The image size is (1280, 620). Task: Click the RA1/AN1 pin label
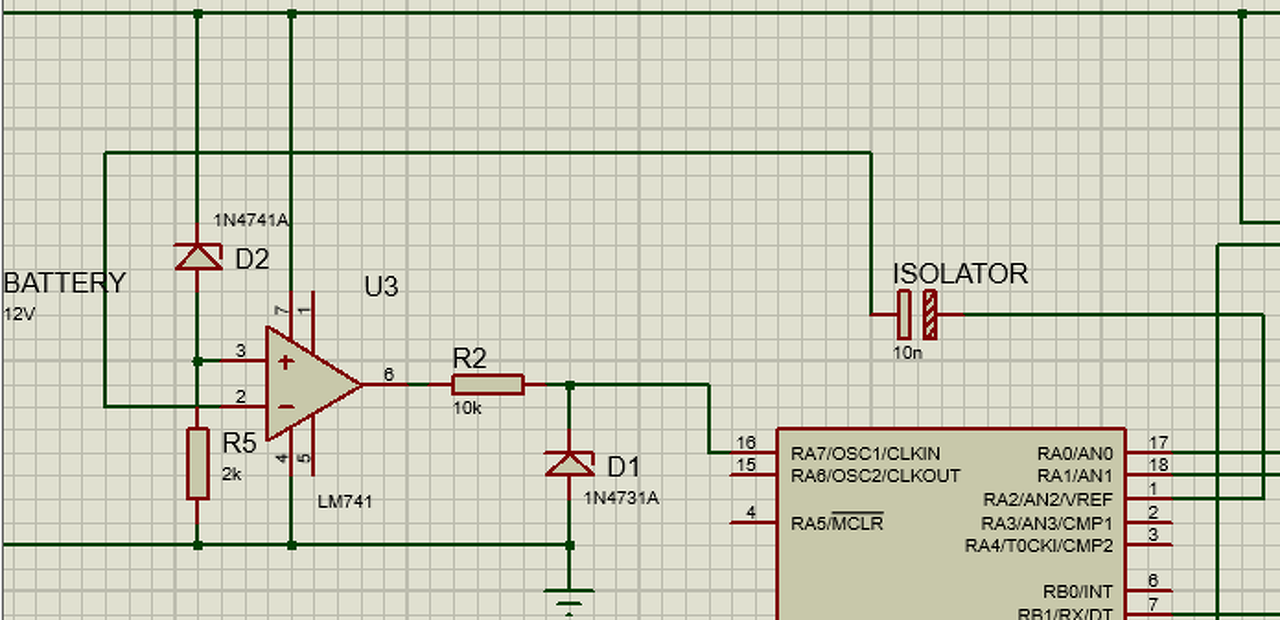(x=1075, y=476)
